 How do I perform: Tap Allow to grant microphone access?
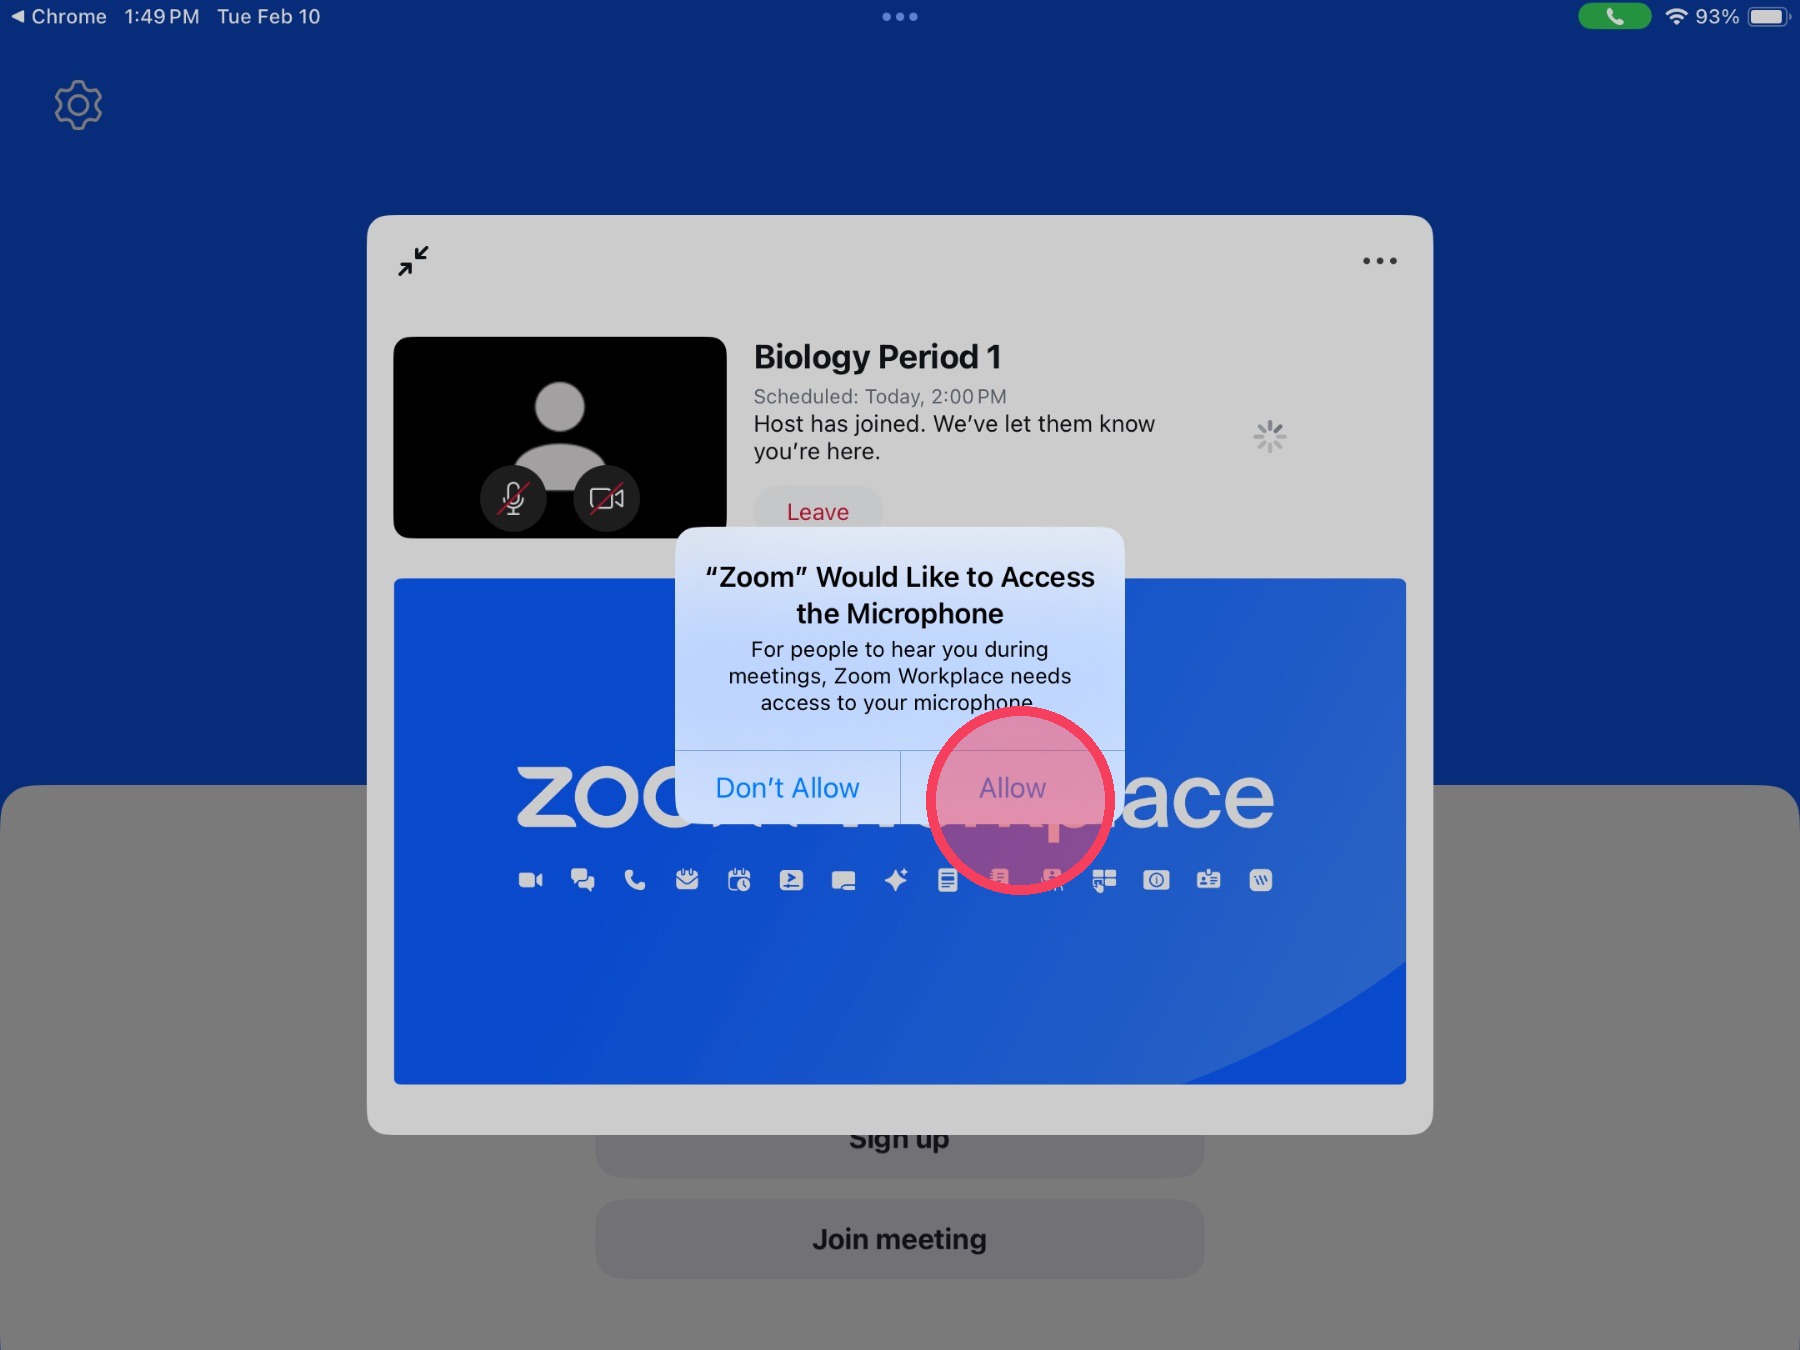tap(1012, 788)
